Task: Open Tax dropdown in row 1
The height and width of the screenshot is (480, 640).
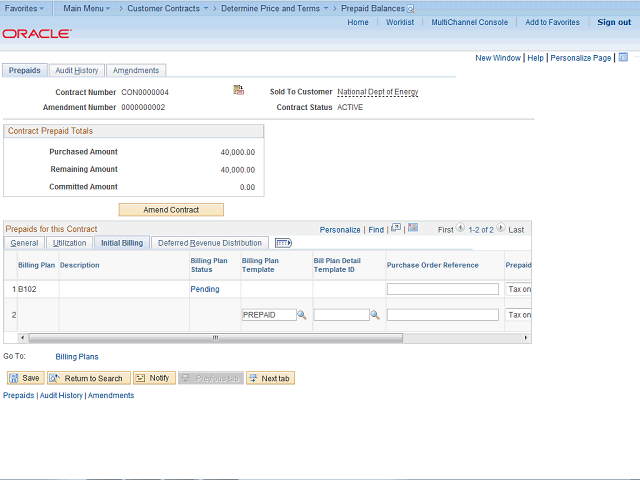Action: click(x=518, y=289)
